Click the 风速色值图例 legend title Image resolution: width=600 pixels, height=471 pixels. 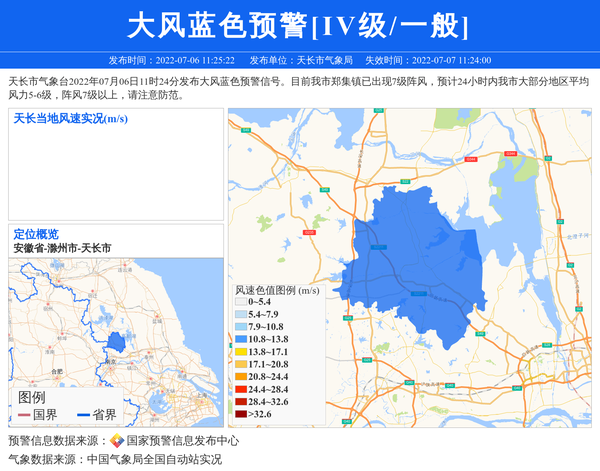point(277,289)
